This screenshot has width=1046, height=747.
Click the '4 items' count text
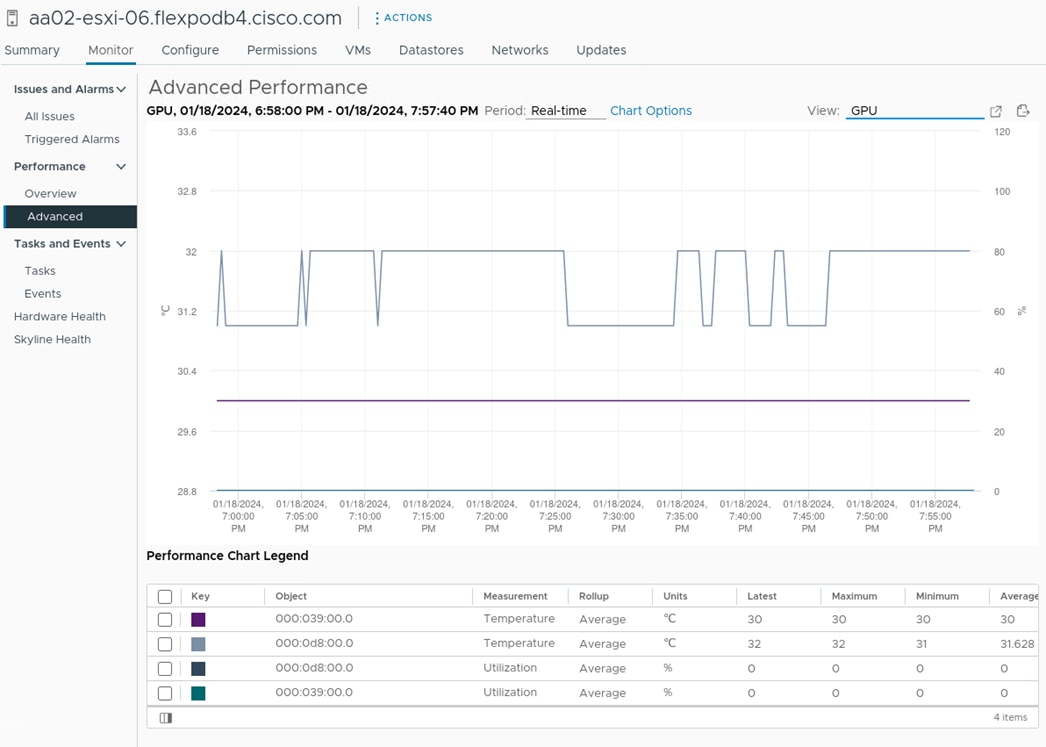(x=1010, y=718)
